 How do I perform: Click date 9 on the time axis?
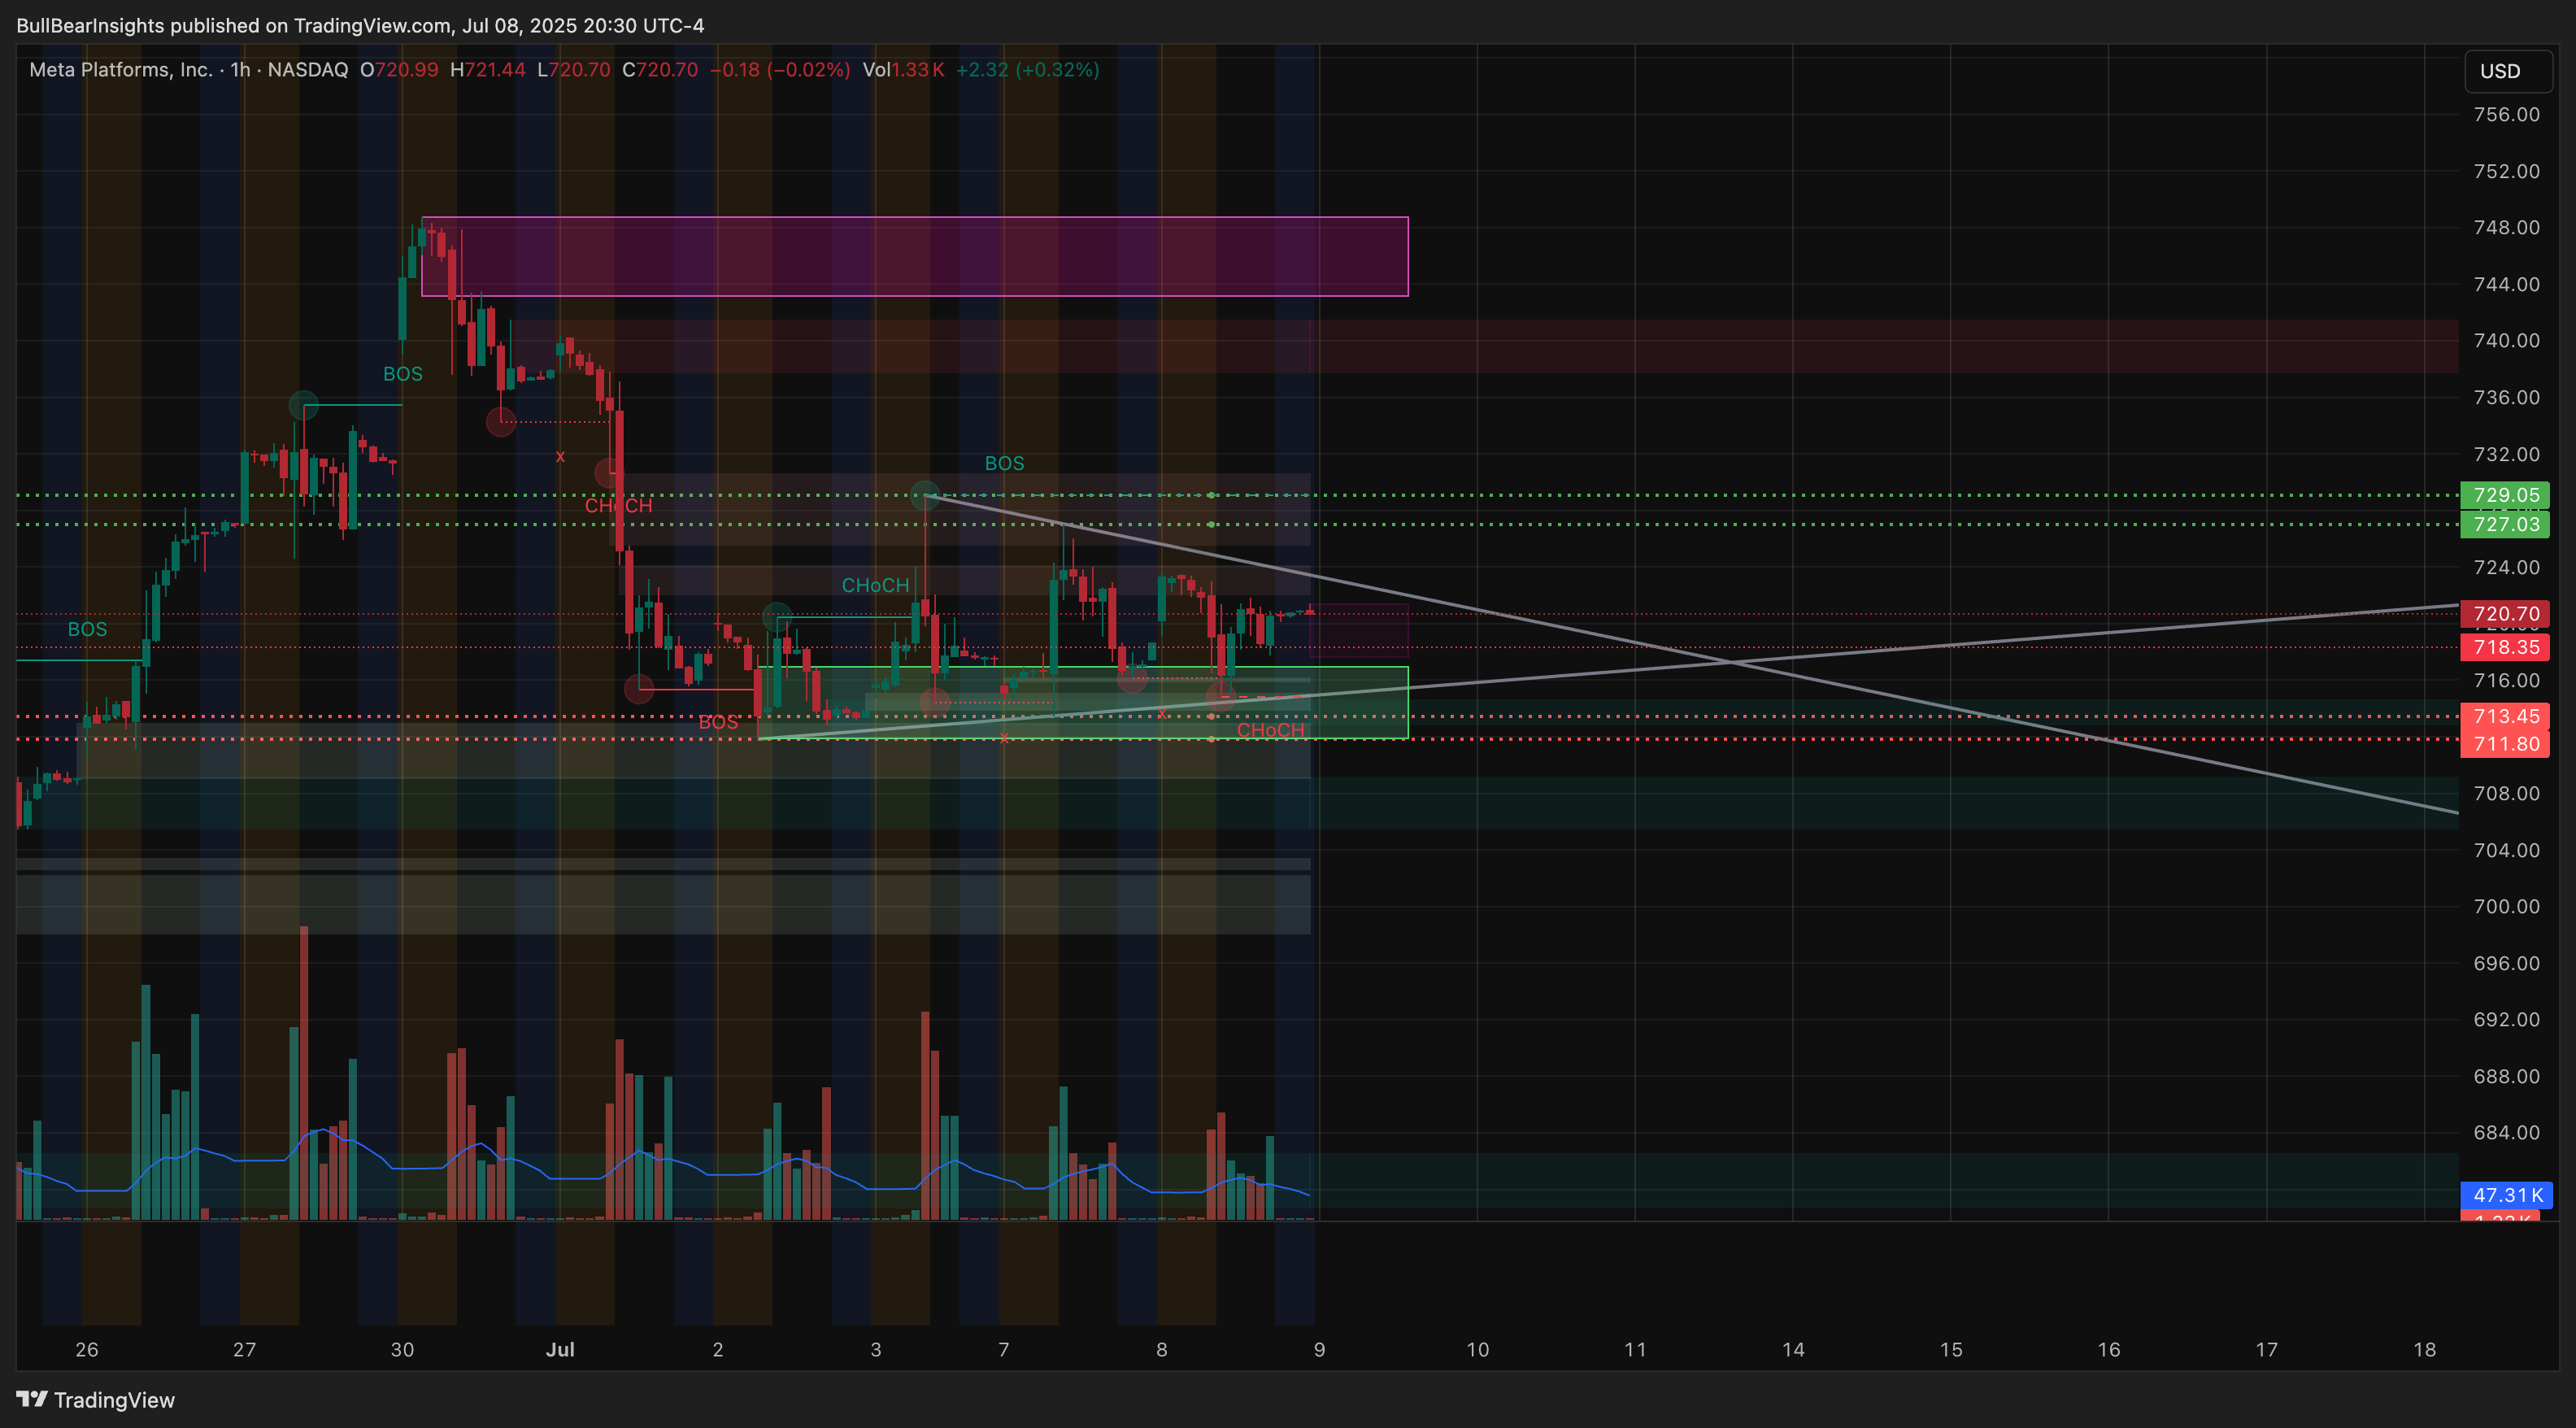click(1319, 1350)
